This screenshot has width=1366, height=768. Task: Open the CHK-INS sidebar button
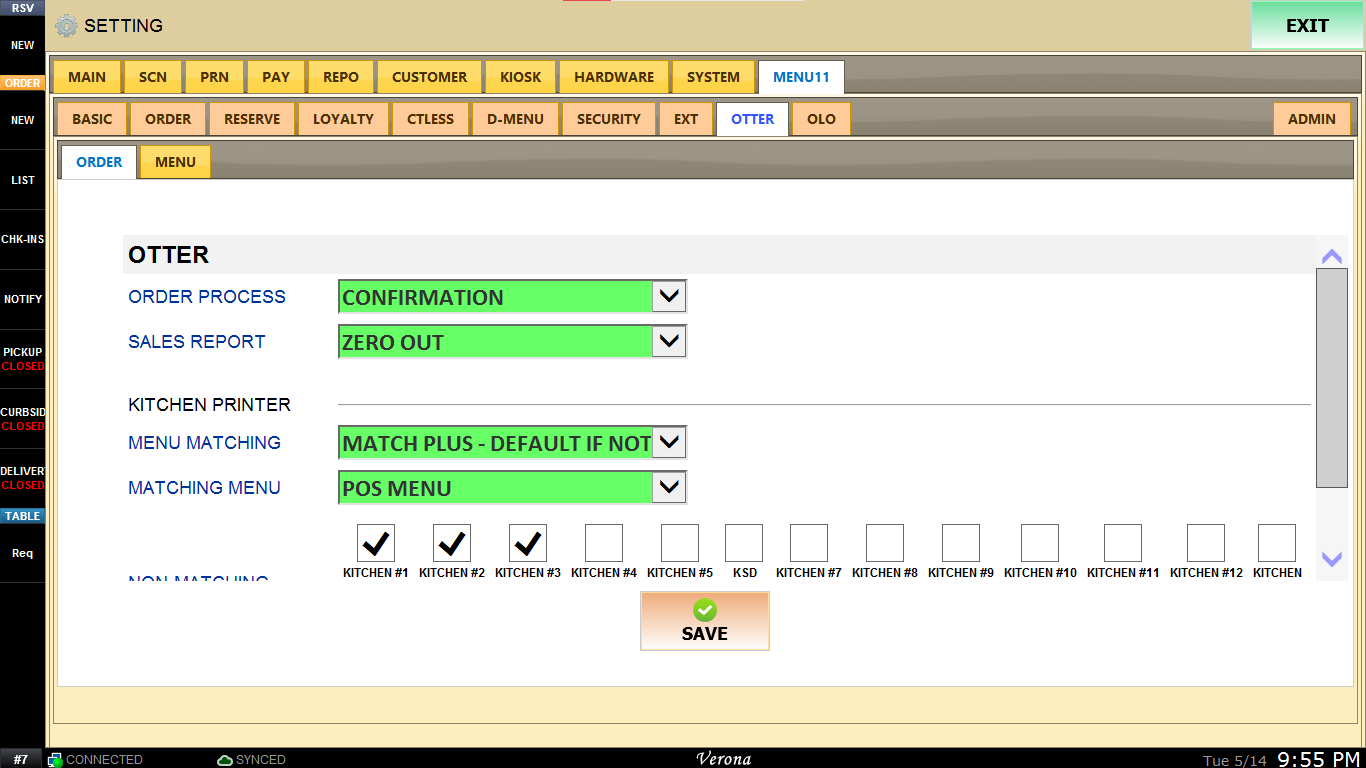(23, 240)
